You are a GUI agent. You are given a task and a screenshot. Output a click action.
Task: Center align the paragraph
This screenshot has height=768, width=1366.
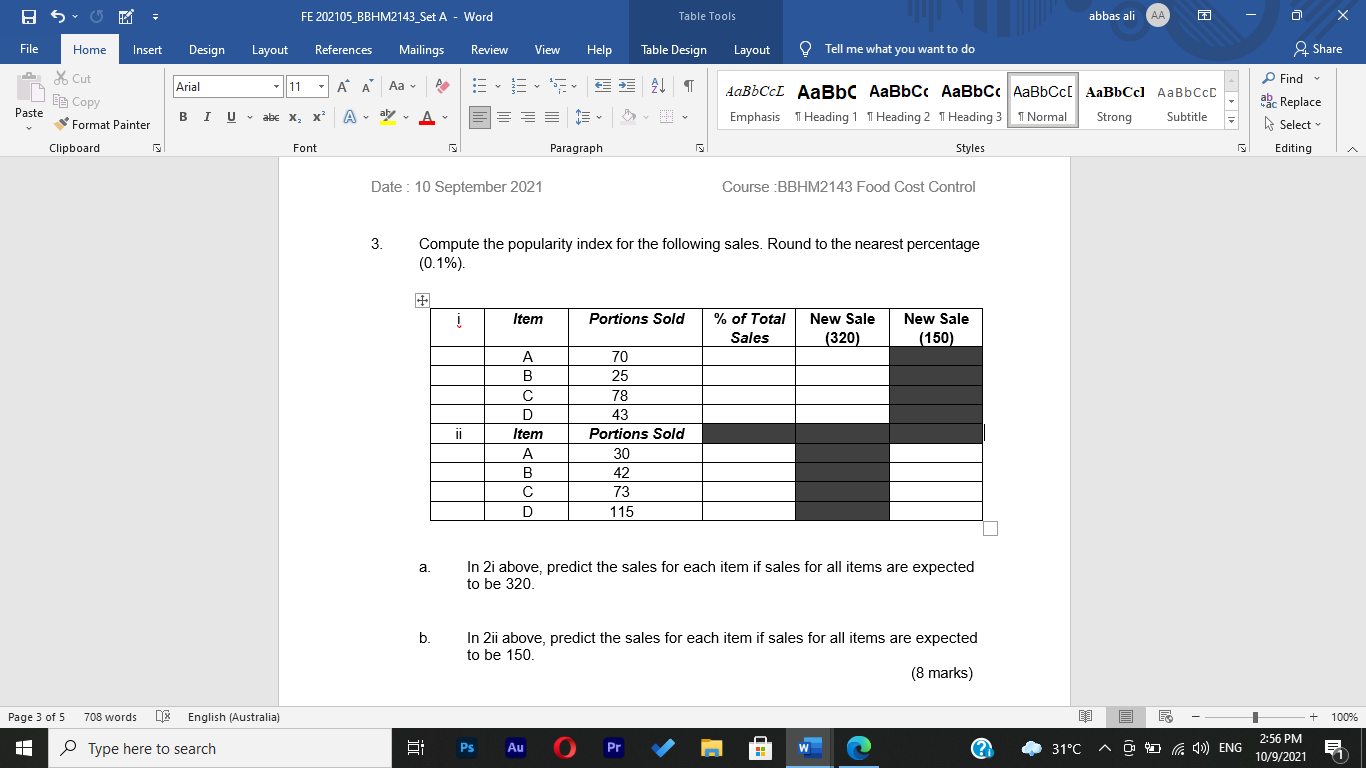(504, 117)
